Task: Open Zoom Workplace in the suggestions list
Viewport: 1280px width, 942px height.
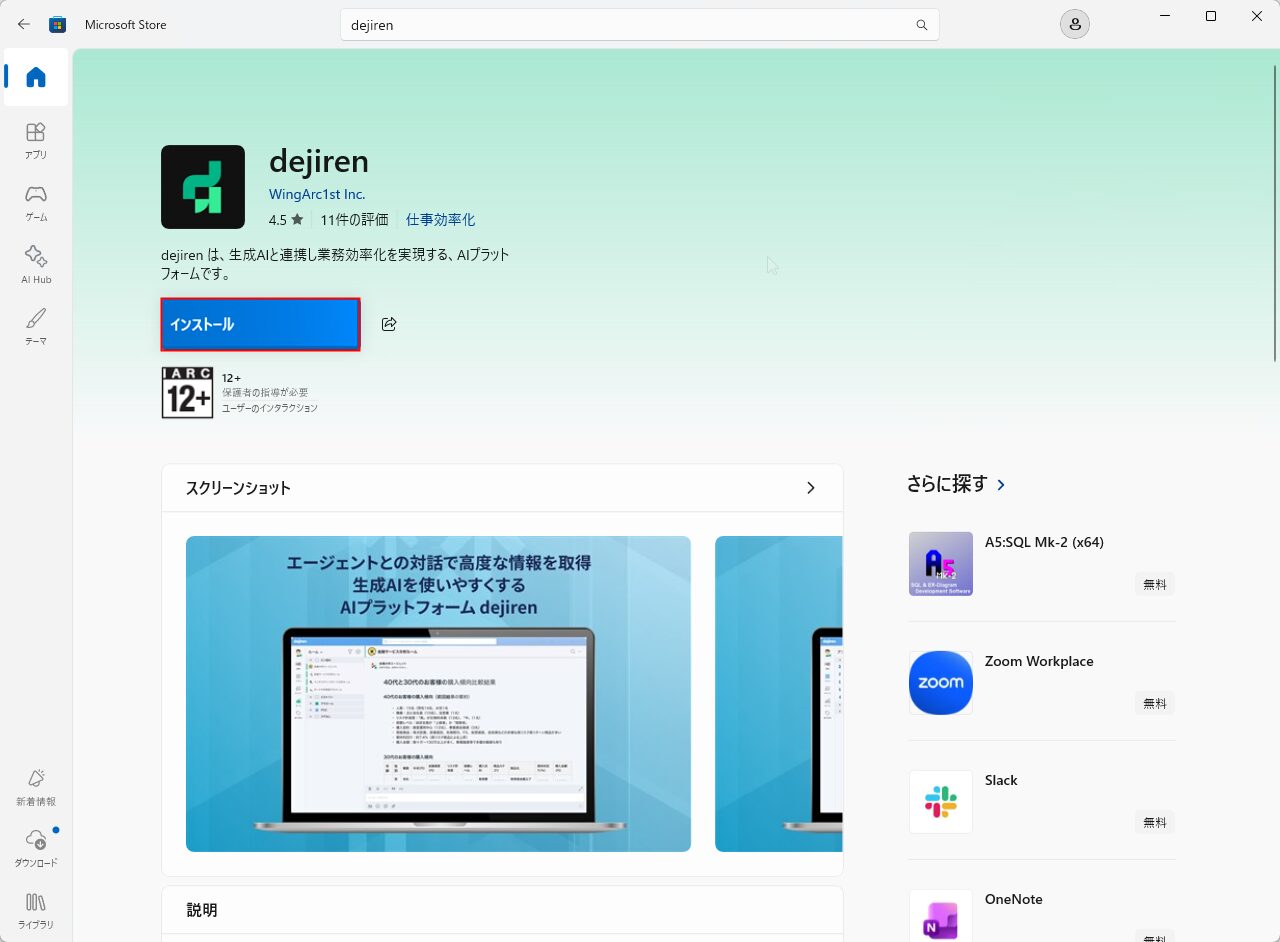Action: click(x=1039, y=662)
